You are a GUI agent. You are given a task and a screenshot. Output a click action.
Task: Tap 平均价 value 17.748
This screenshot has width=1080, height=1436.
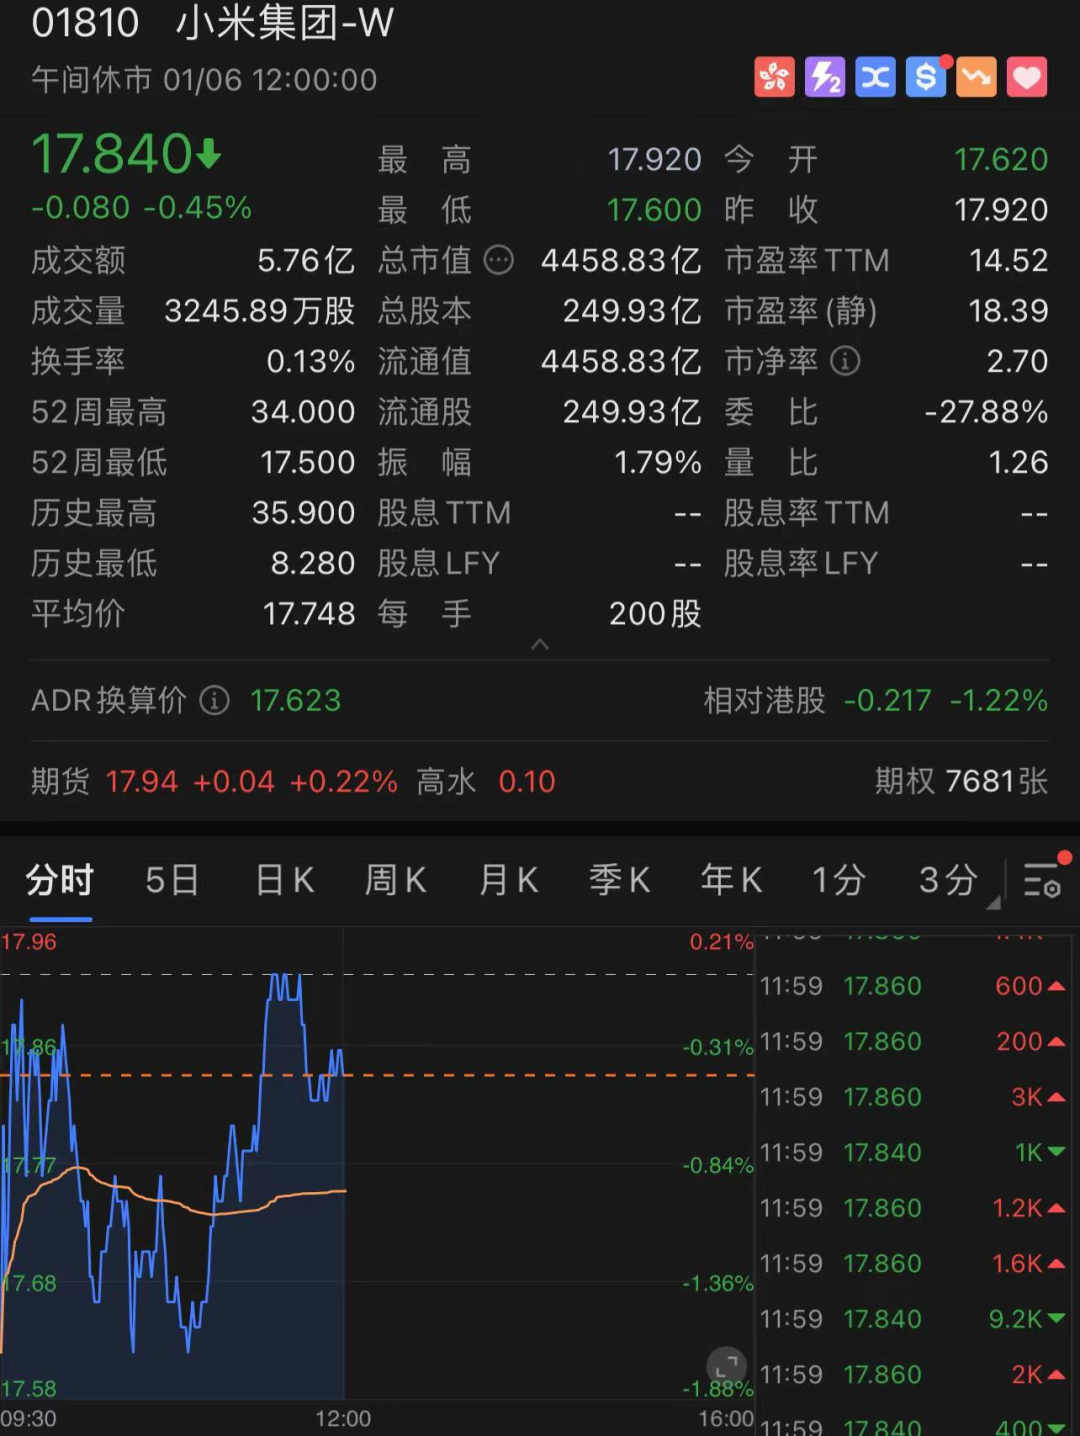click(309, 613)
